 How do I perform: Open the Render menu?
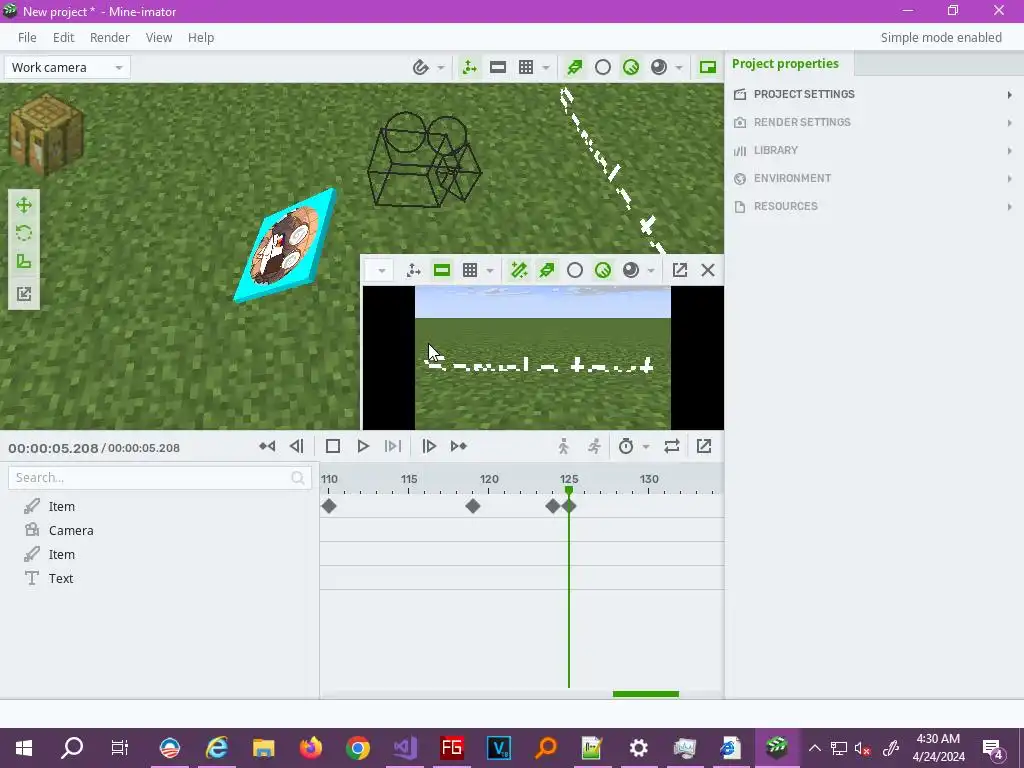click(110, 37)
